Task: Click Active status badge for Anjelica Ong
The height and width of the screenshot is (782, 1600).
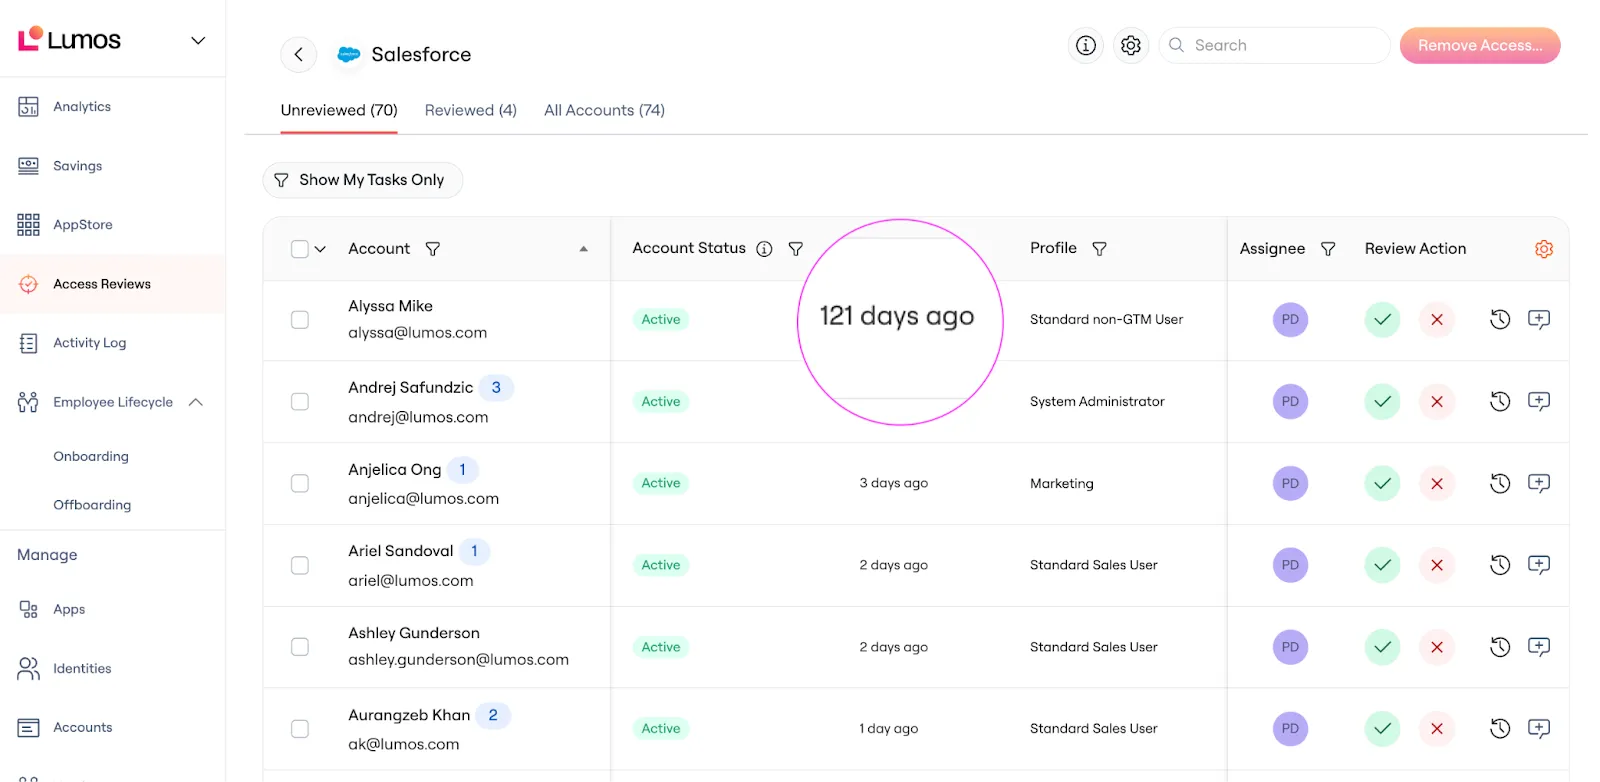Action: tap(661, 484)
